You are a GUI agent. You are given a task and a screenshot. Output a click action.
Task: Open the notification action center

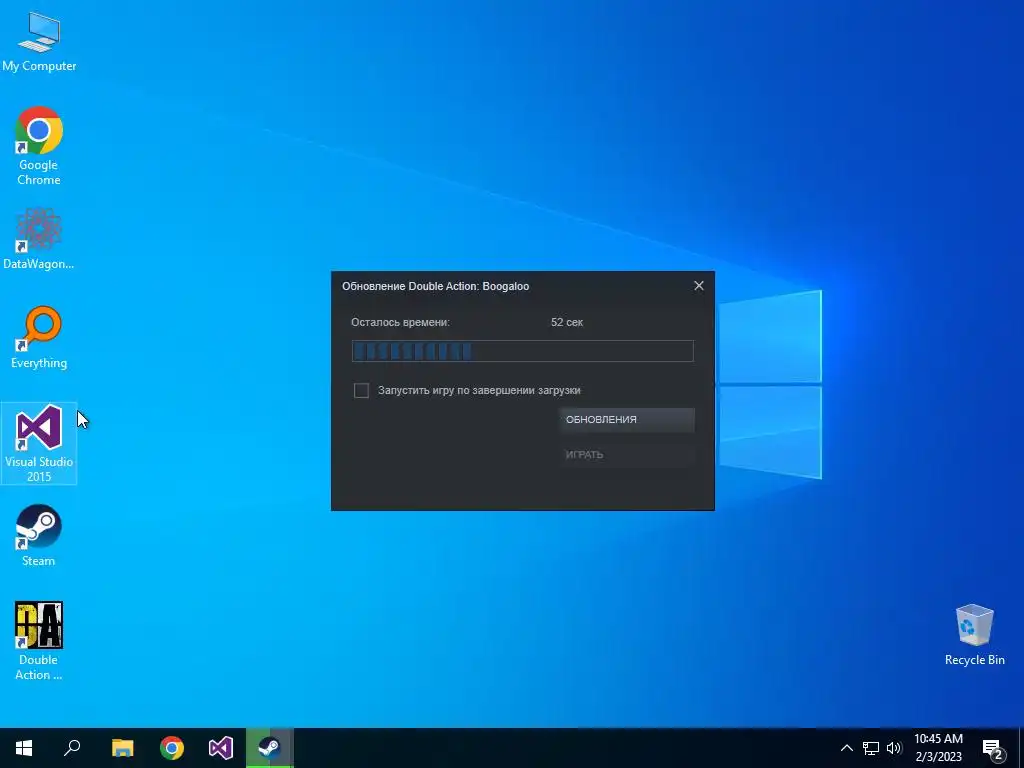coord(993,748)
